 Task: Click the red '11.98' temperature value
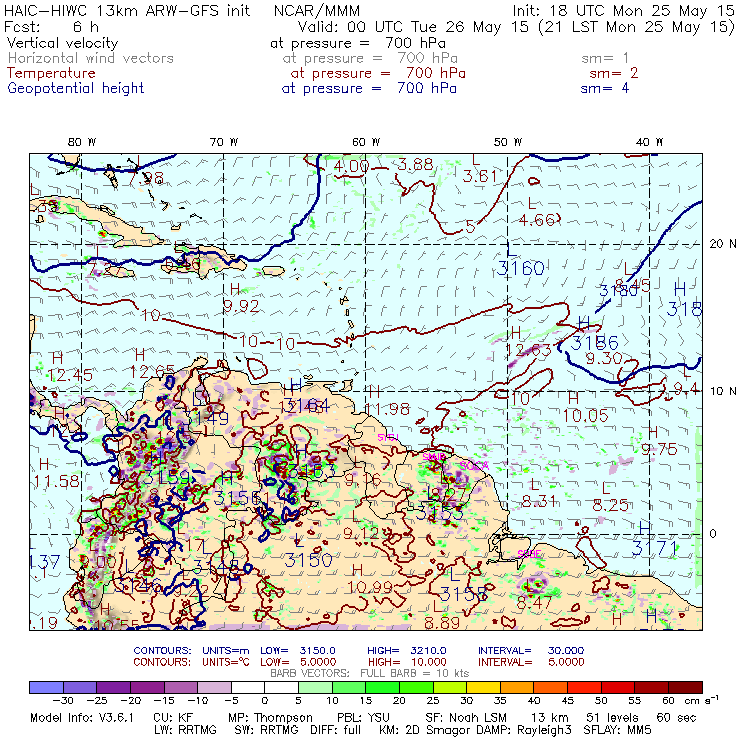coord(388,409)
